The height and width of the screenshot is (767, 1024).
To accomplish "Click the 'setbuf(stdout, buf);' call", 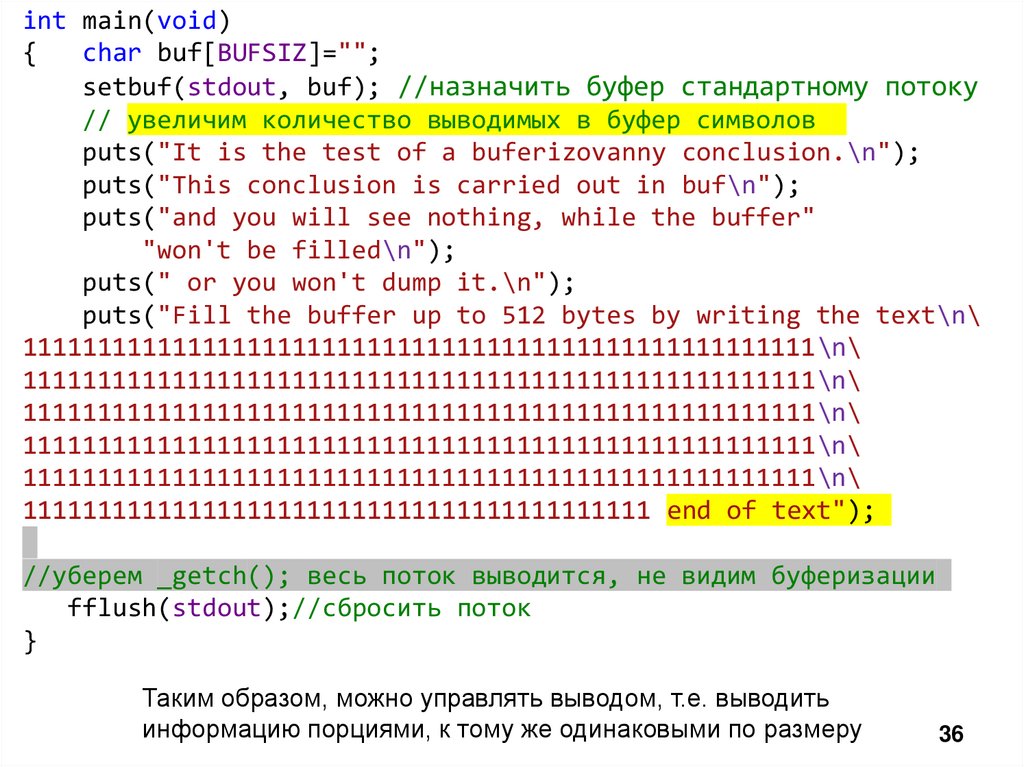I will [231, 87].
